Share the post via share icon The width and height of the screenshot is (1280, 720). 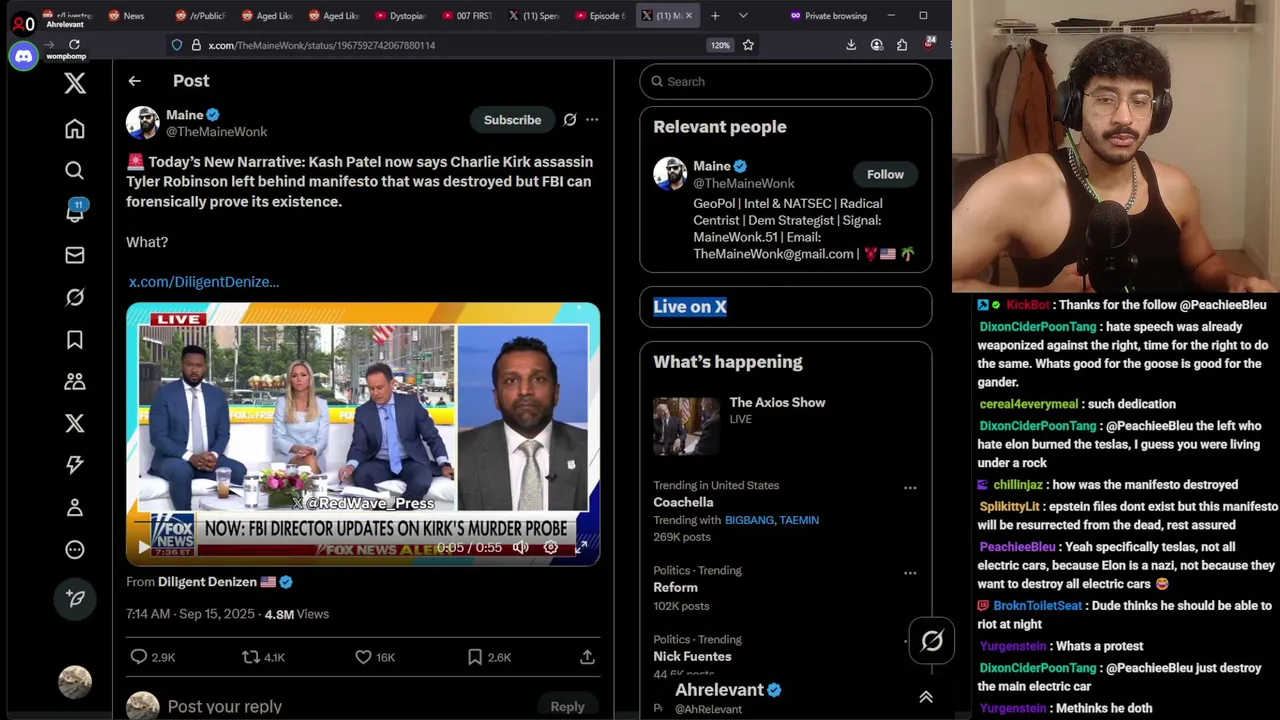coord(587,657)
